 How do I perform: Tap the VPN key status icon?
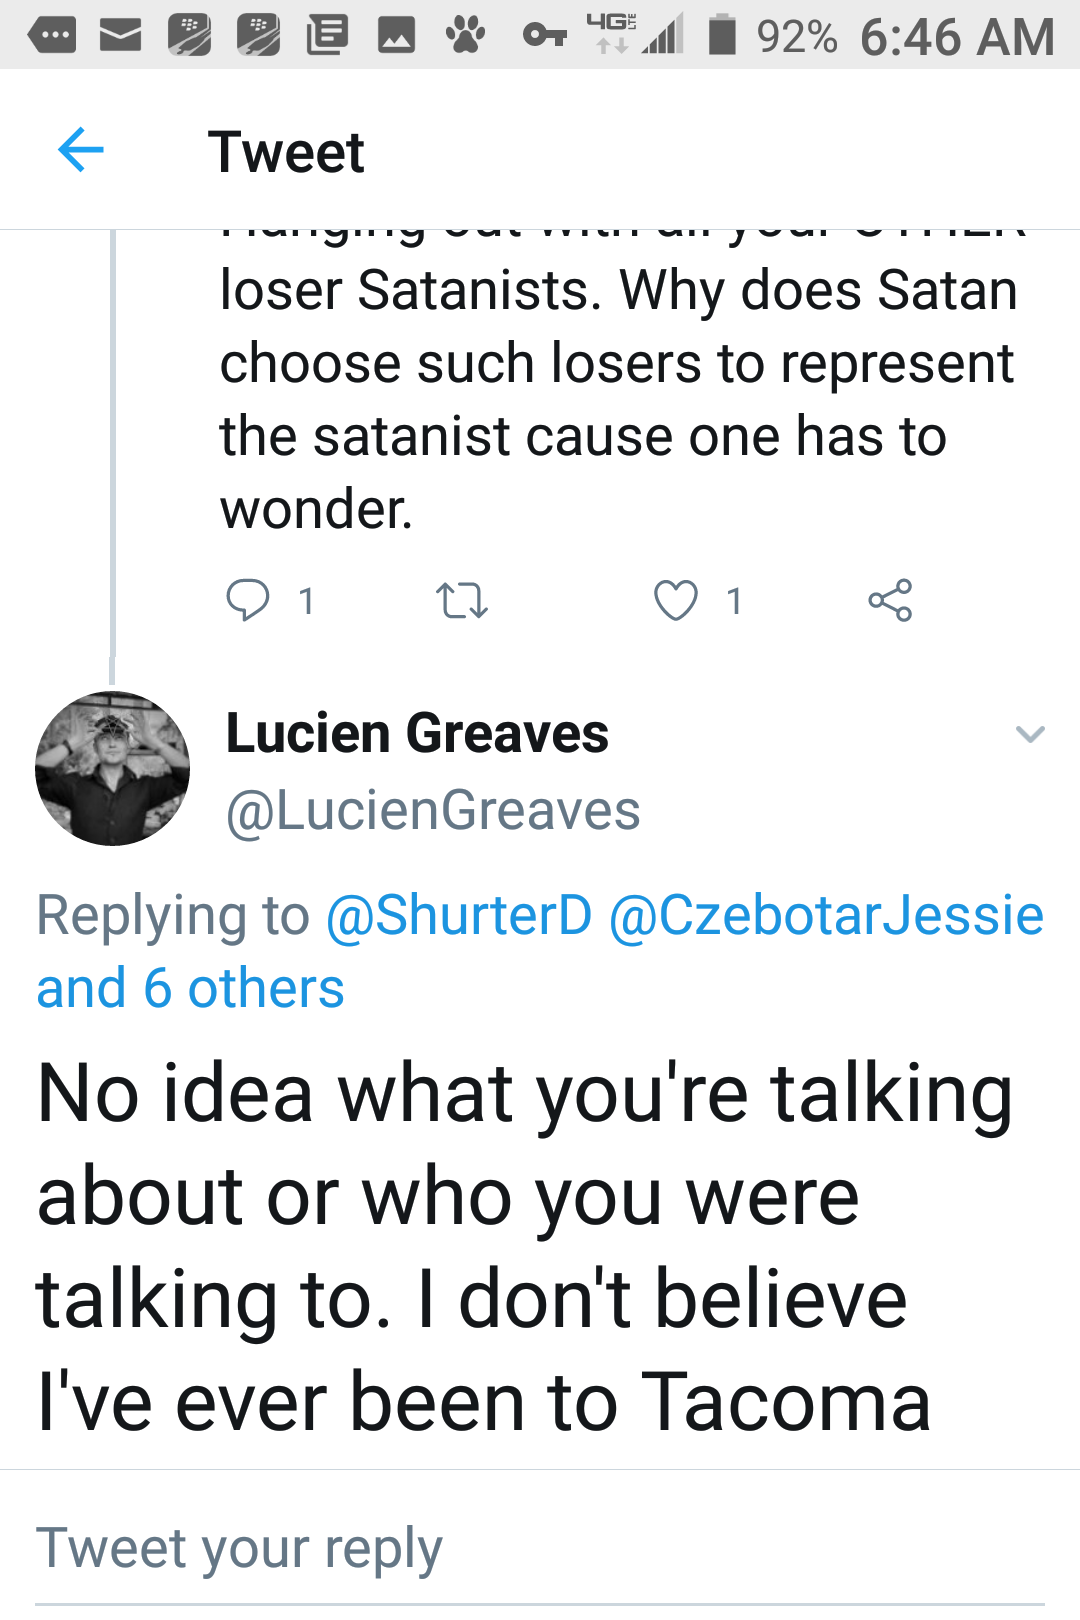[x=545, y=37]
